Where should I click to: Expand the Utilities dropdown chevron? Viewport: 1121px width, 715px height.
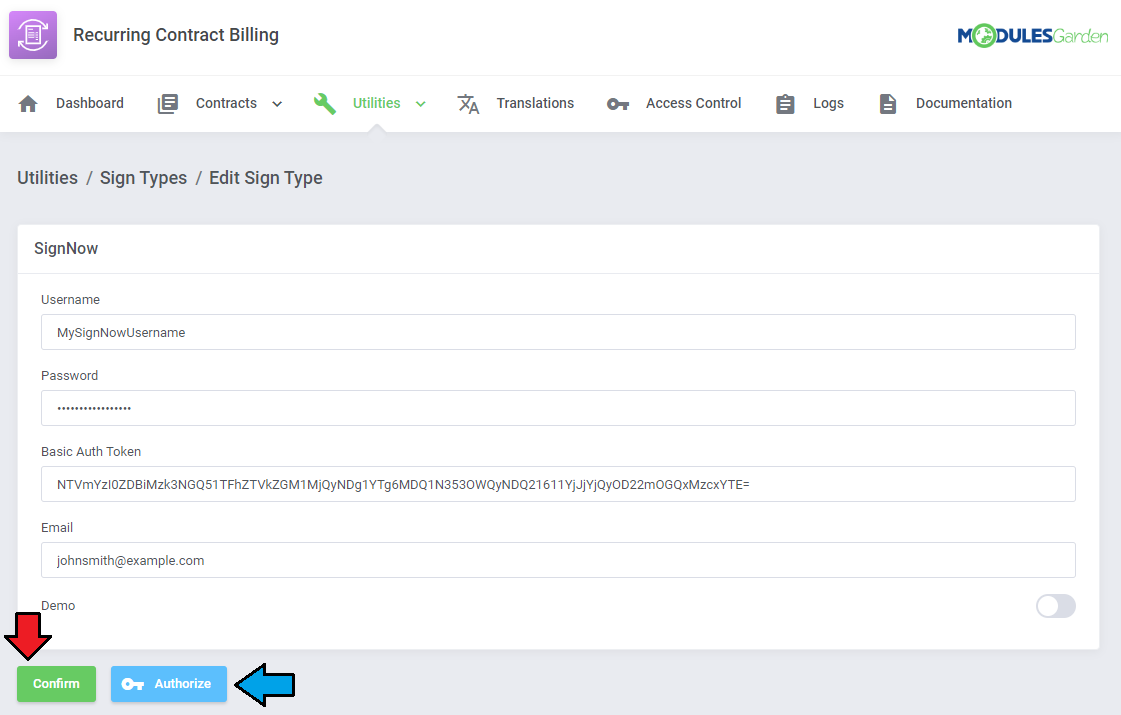(x=420, y=104)
